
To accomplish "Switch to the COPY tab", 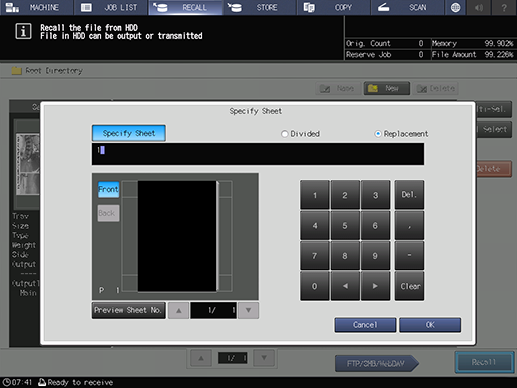I will 334,7.
